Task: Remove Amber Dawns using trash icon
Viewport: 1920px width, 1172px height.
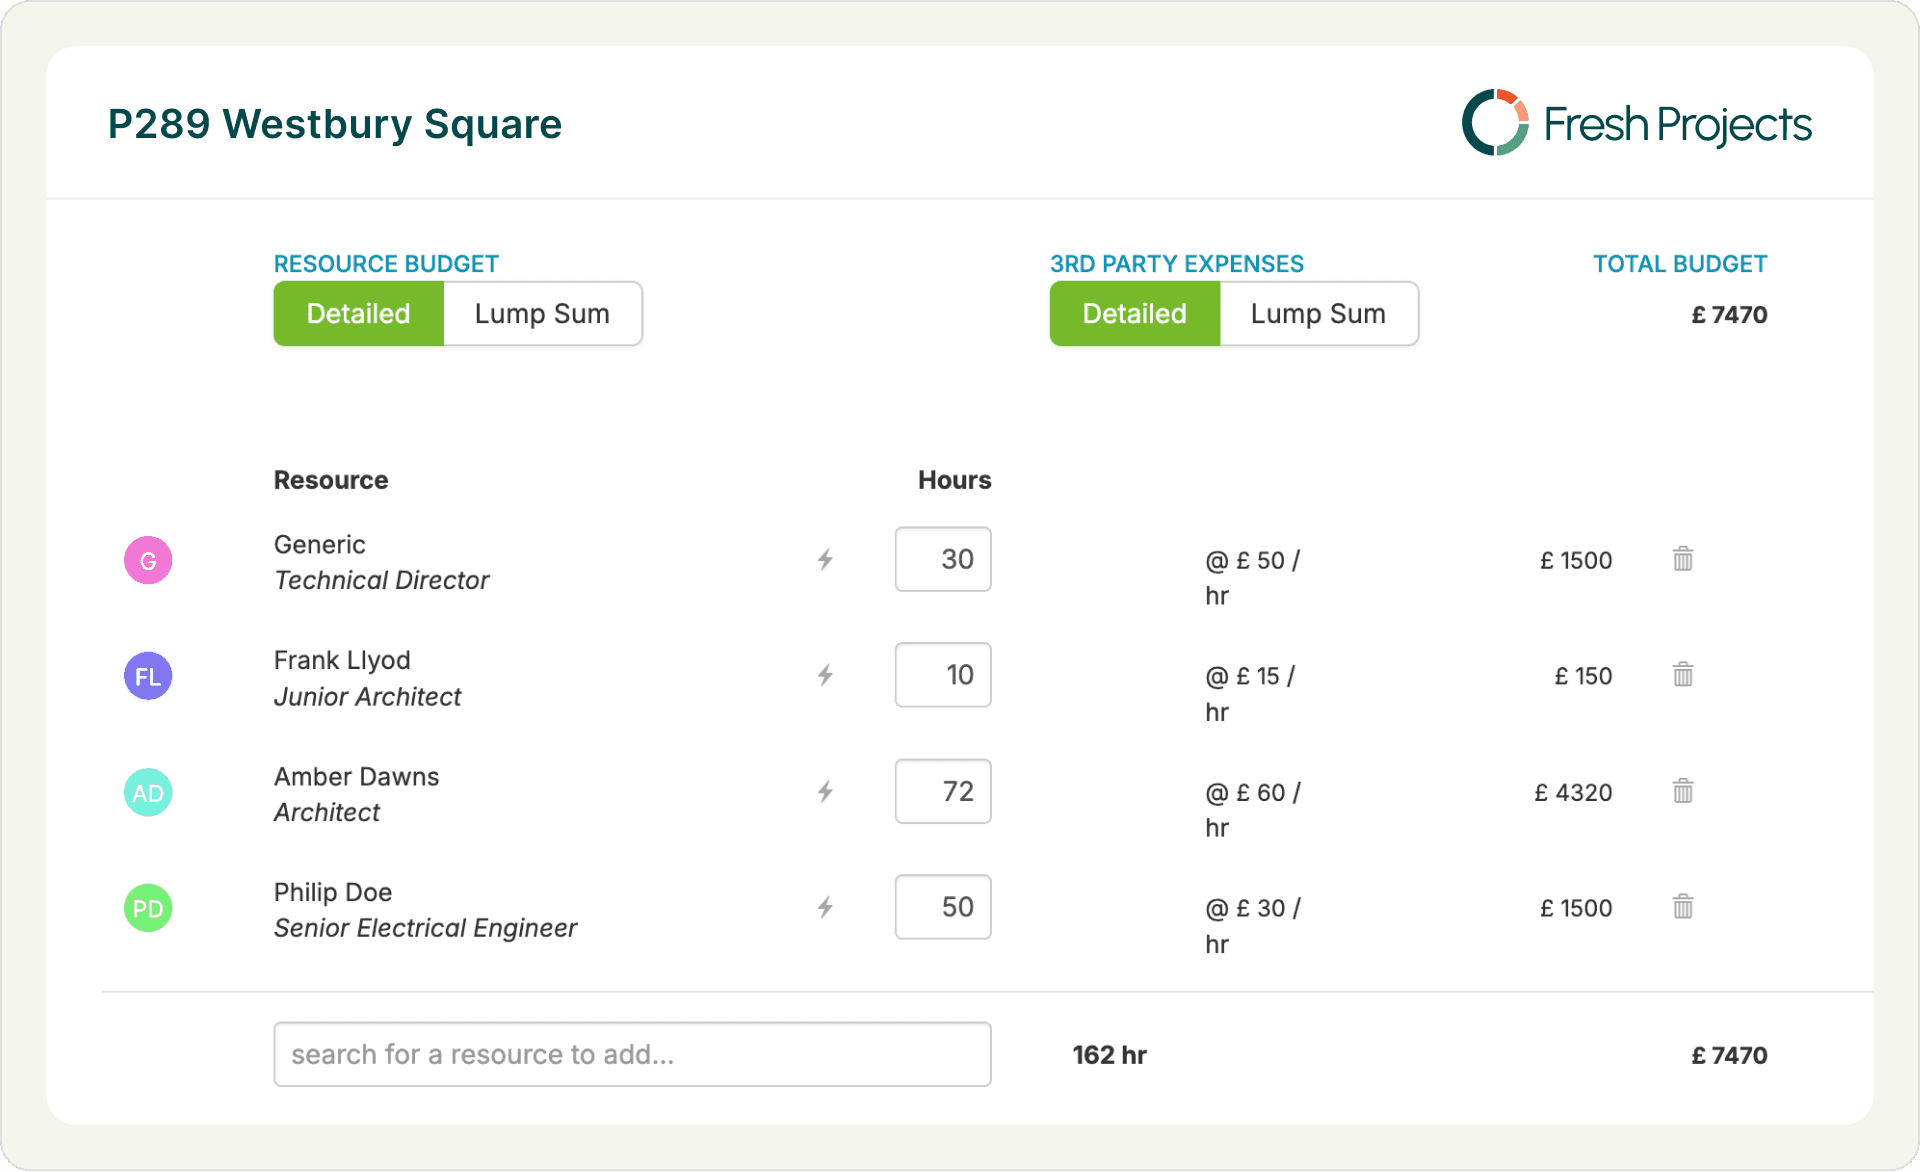Action: (1683, 791)
